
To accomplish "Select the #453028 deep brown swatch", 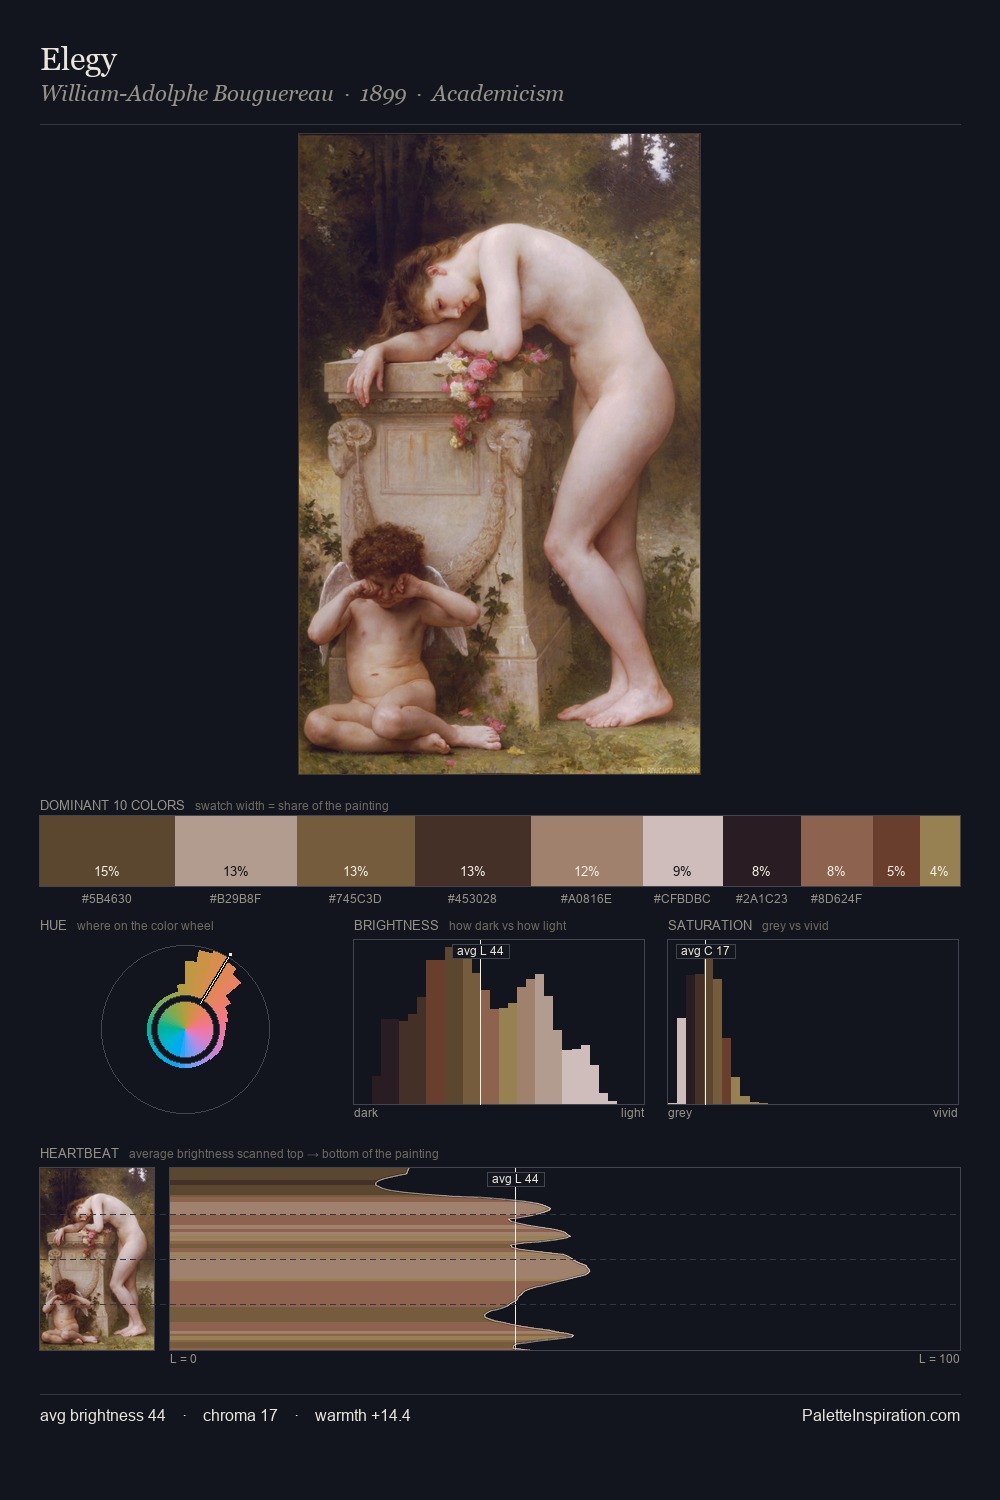I will (x=473, y=851).
